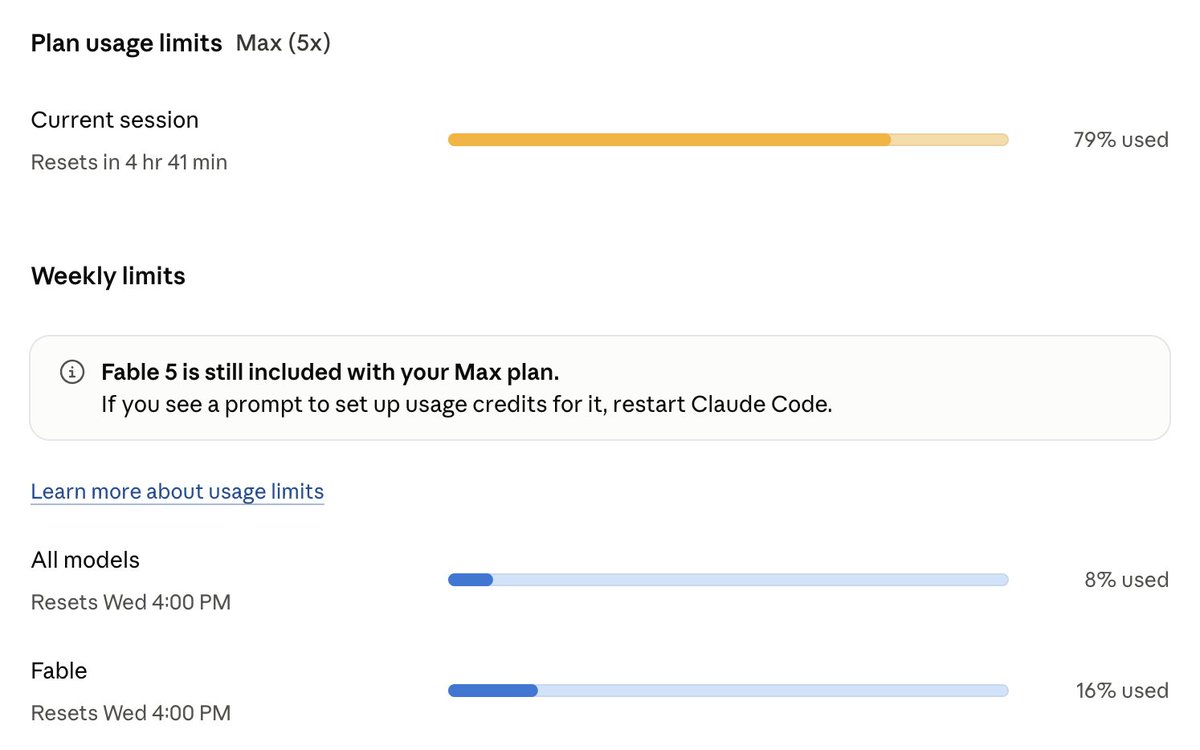Click the Fable 5 still included bold notice

point(330,372)
